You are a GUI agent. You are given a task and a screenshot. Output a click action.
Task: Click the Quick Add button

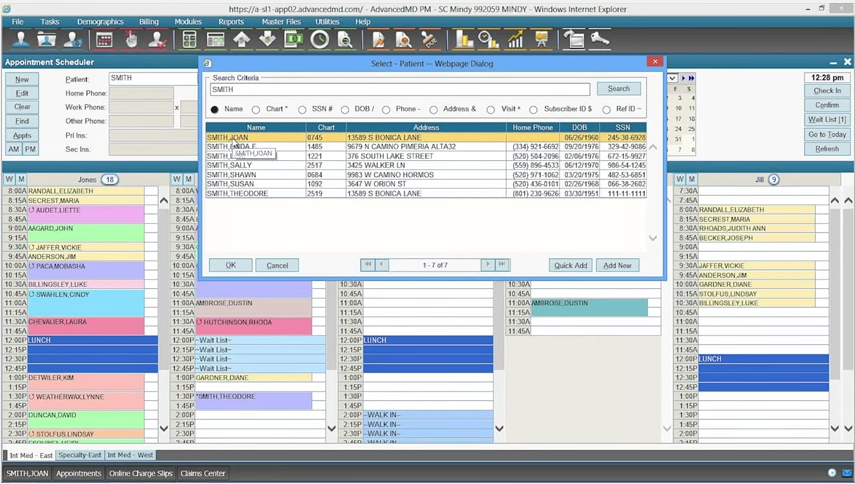tap(570, 265)
